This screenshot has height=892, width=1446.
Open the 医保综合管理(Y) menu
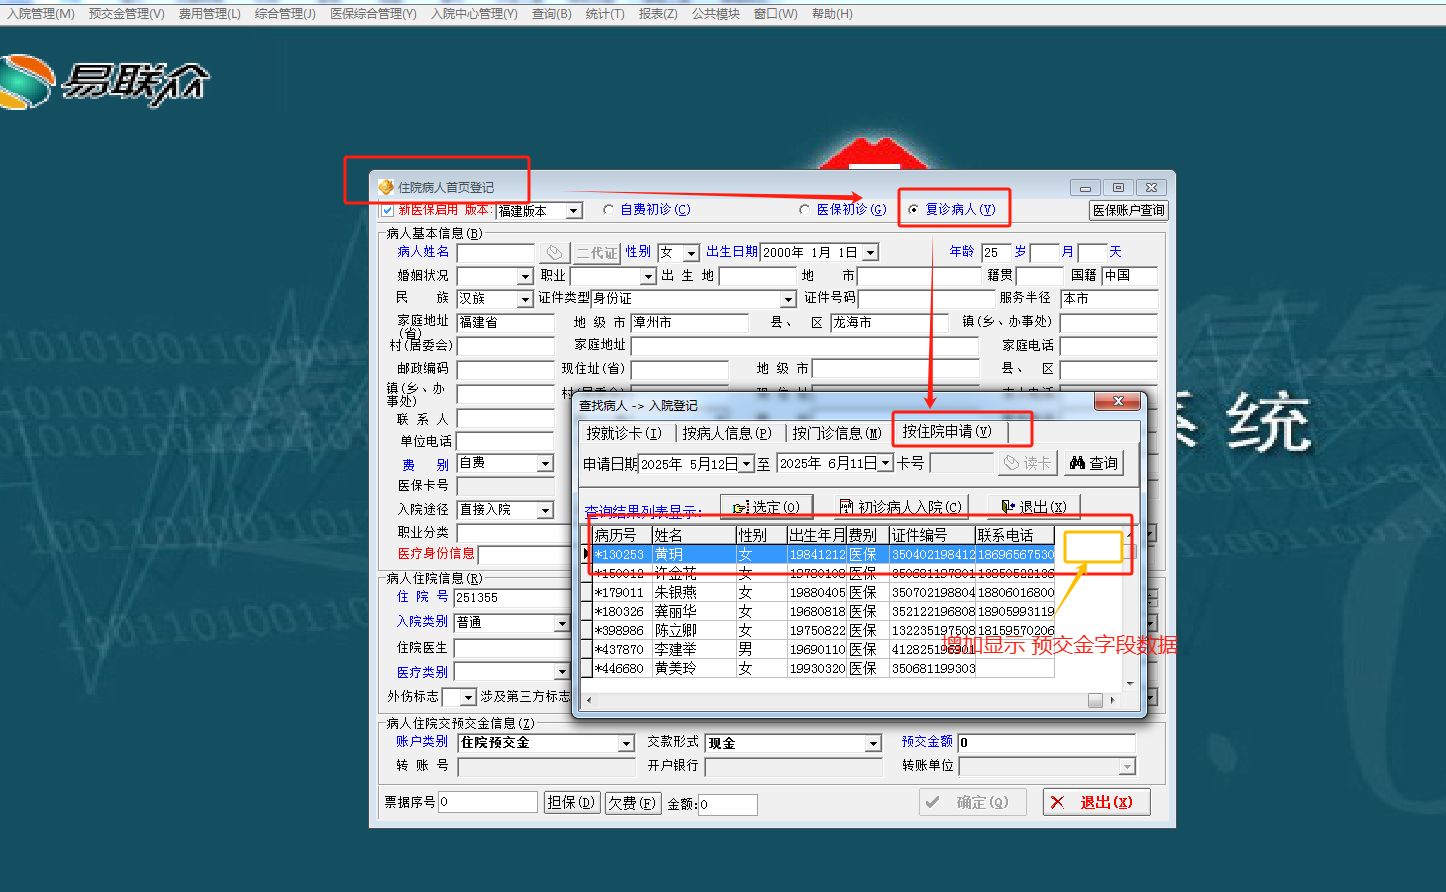[373, 14]
